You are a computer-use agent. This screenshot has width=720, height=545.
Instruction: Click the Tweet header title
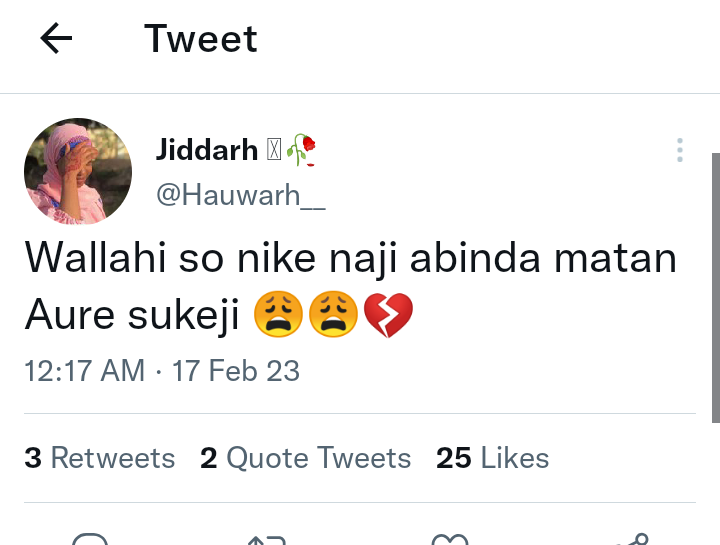201,39
